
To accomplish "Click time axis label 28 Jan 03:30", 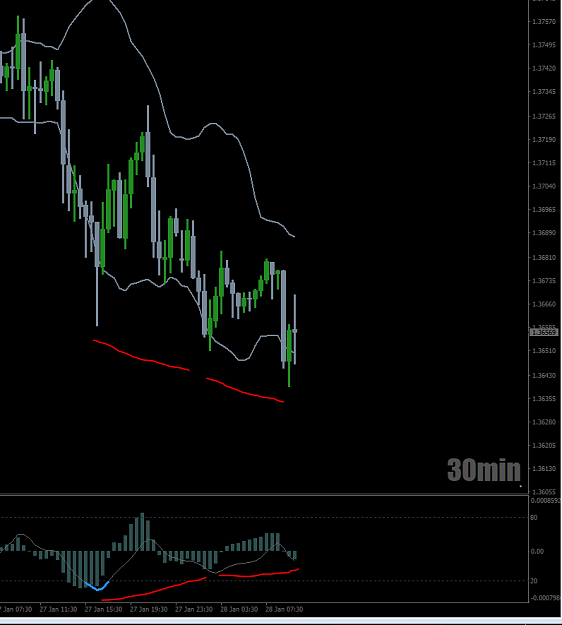I will tap(239, 609).
